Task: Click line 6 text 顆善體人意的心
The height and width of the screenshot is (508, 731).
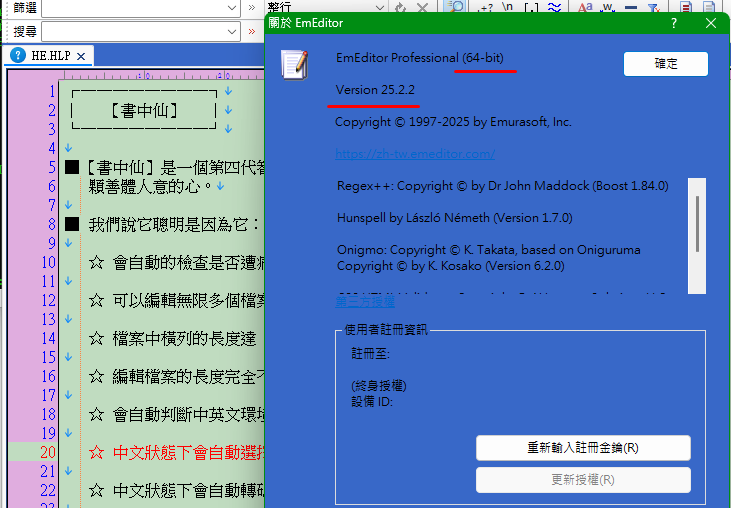Action: tap(151, 186)
